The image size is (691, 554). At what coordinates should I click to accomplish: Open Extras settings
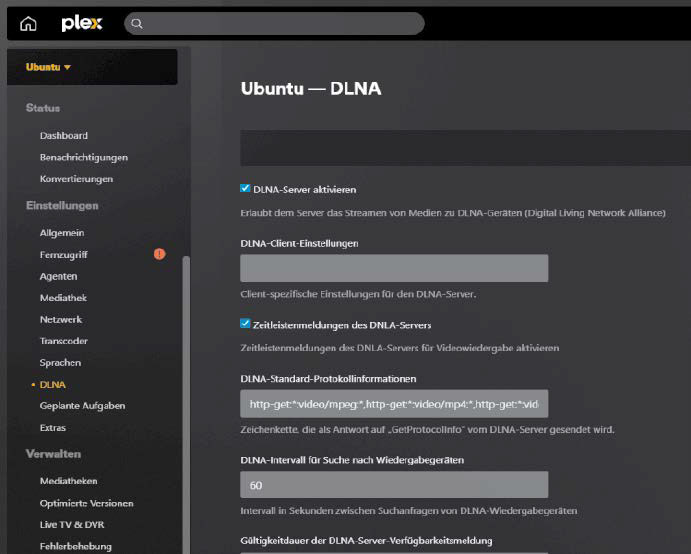[x=52, y=428]
